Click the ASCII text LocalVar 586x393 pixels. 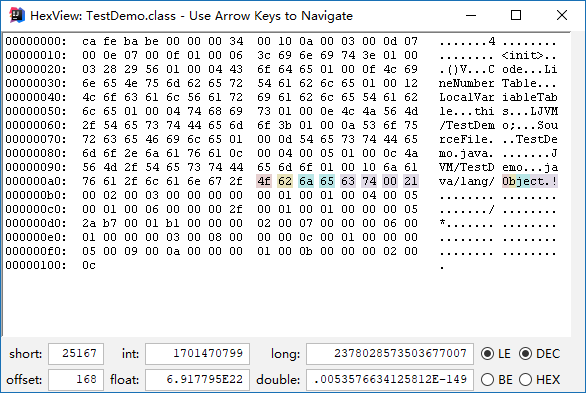[466, 97]
